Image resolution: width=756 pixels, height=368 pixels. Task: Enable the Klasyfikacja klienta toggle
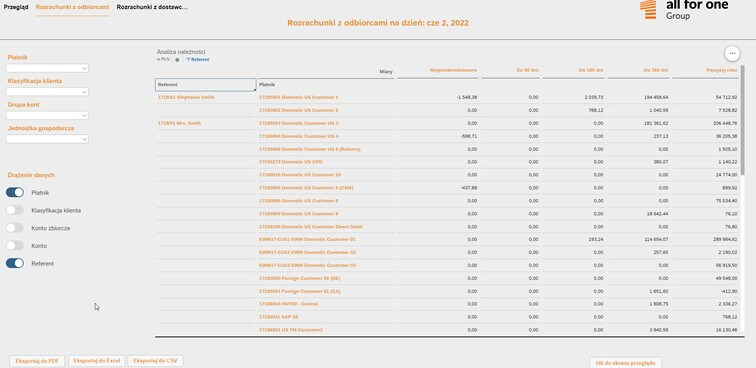tap(15, 210)
